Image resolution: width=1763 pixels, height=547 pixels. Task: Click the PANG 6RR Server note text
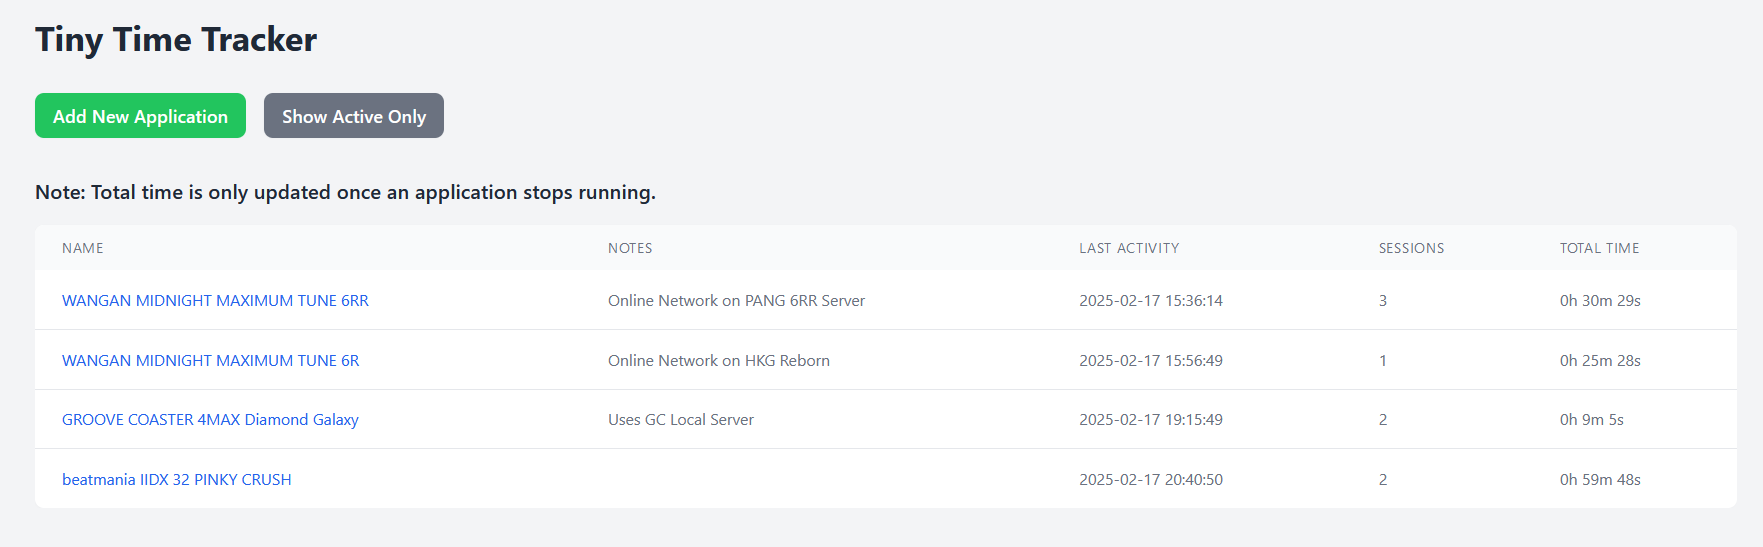tap(736, 300)
